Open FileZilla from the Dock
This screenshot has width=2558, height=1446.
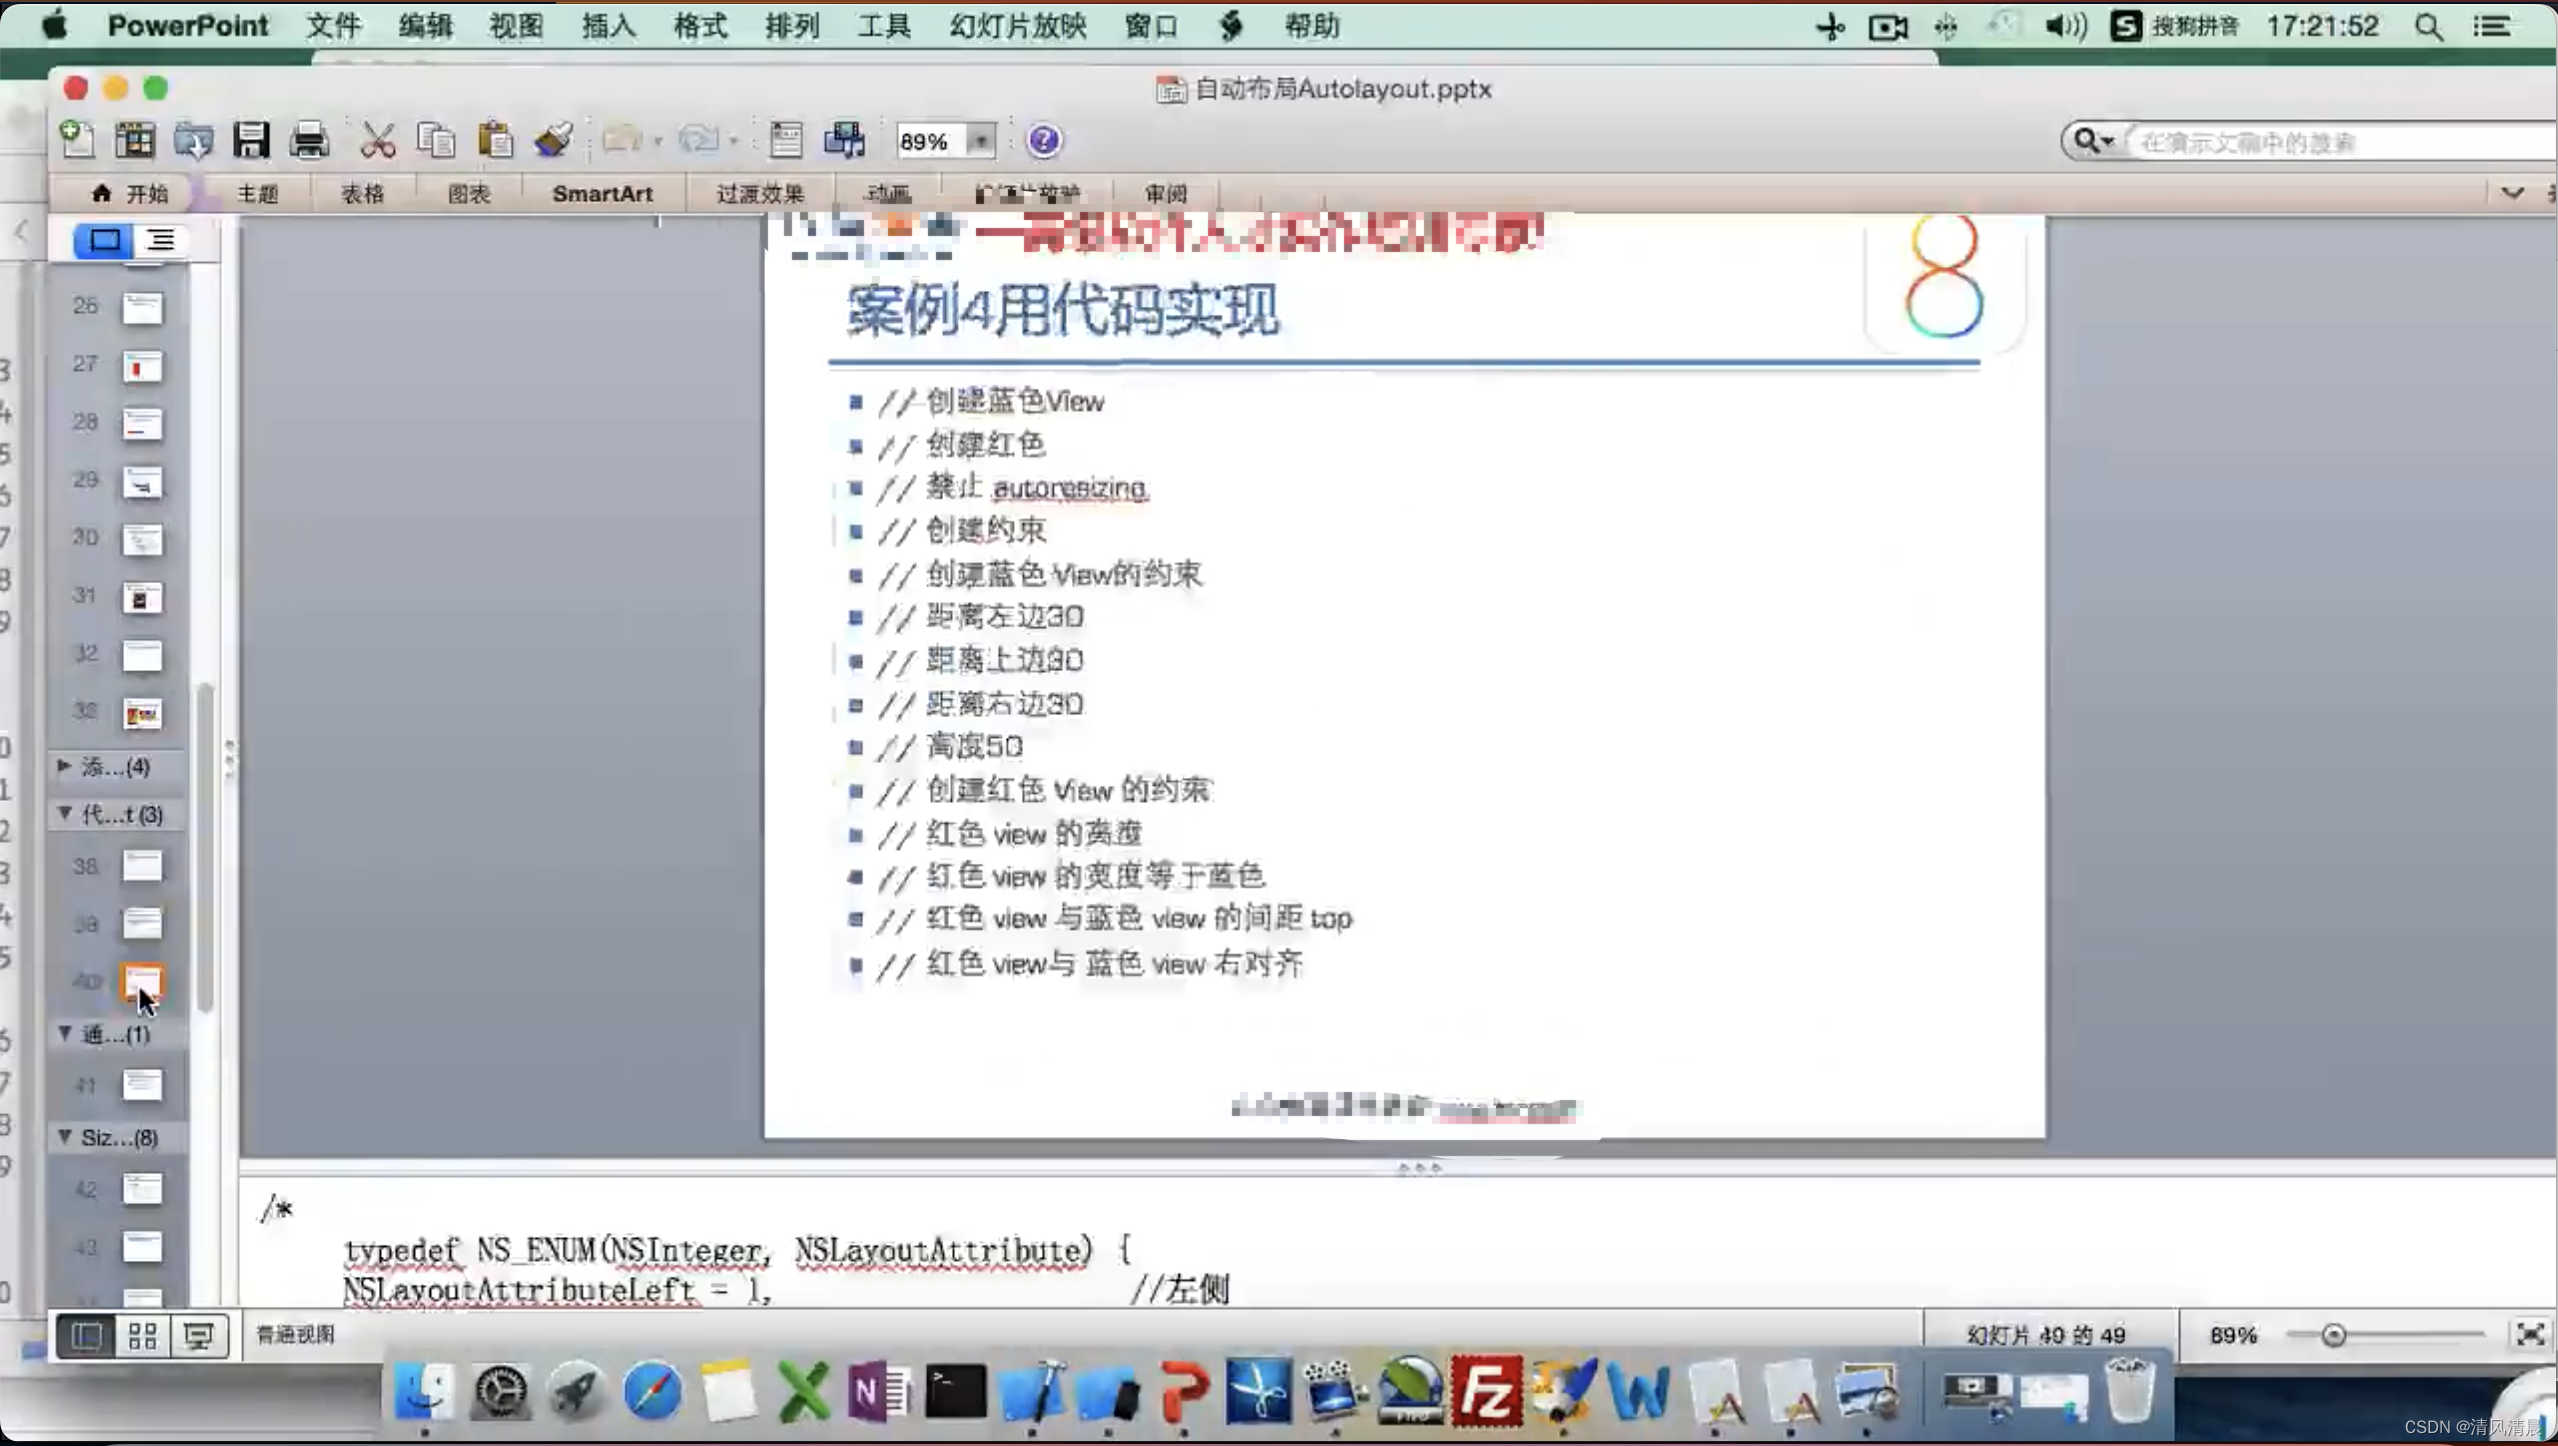click(1486, 1391)
